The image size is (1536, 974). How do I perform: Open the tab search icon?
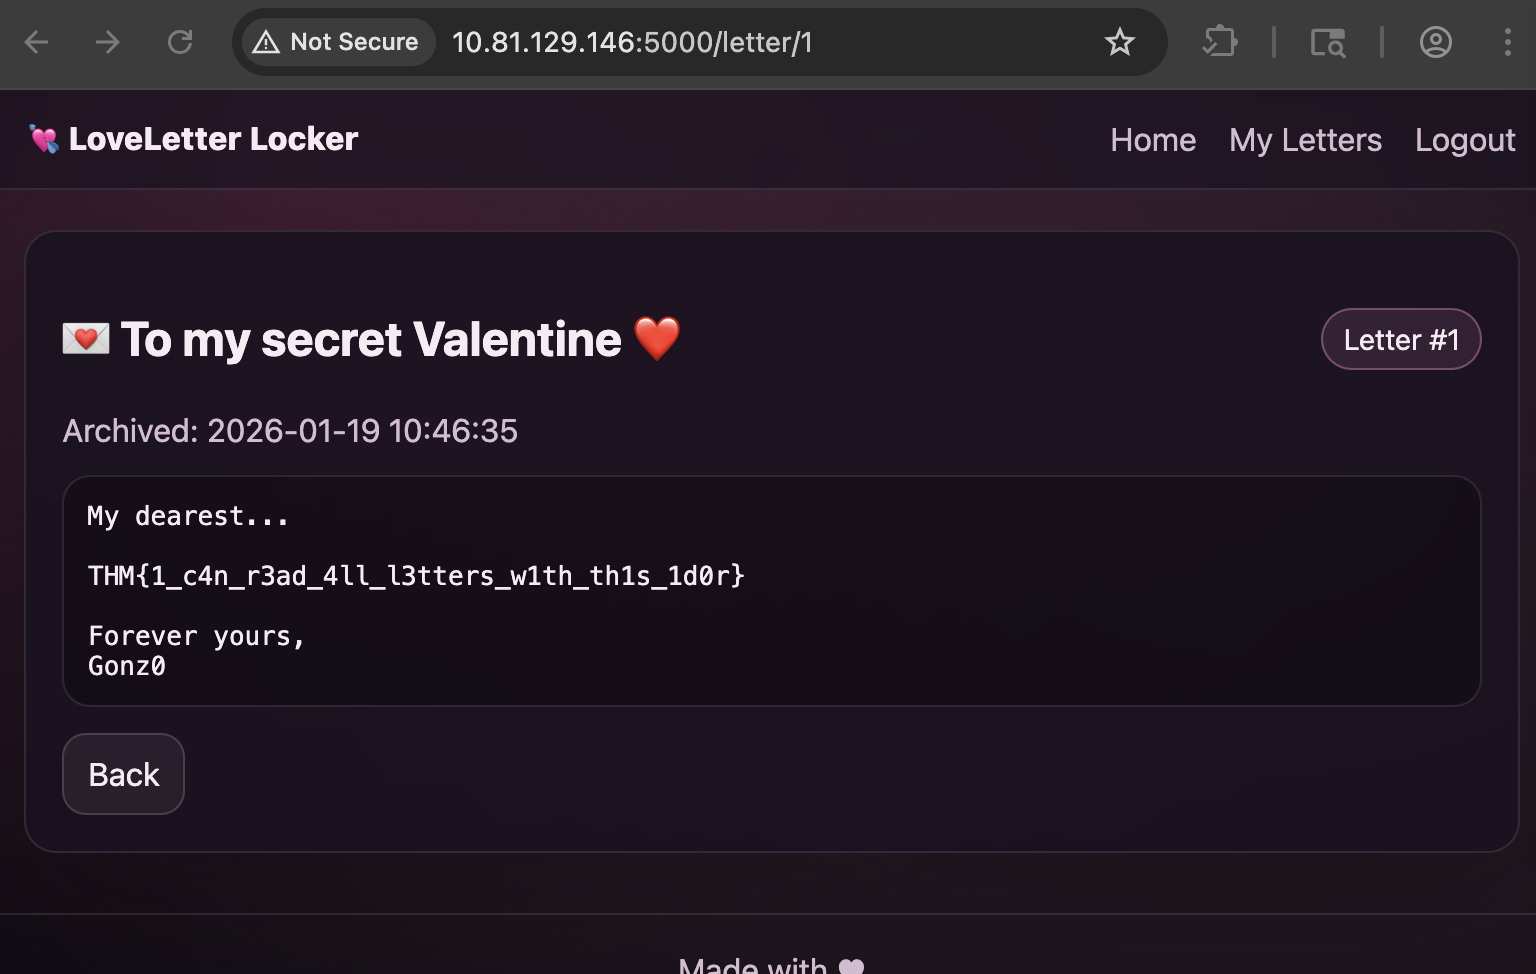(1327, 42)
